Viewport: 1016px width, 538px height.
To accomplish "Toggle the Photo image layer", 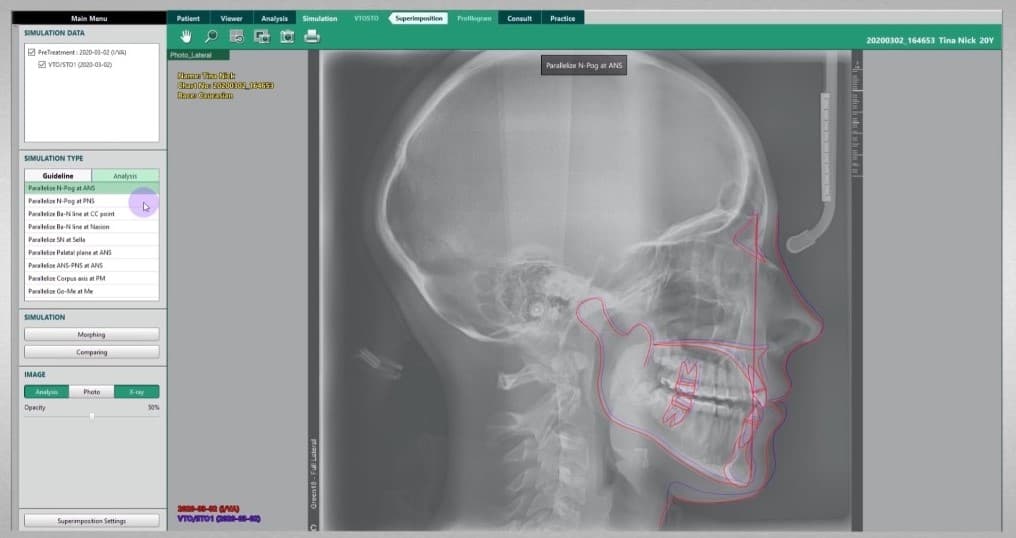I will [91, 392].
